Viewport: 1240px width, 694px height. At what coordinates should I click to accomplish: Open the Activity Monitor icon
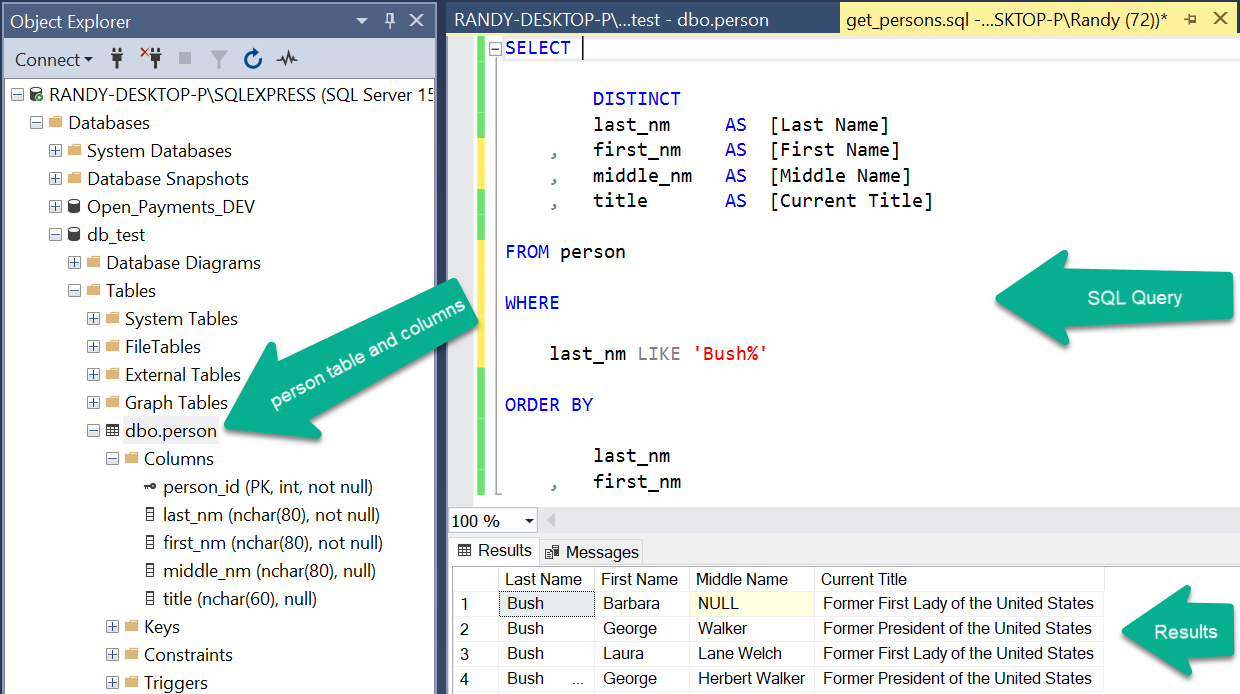[287, 59]
